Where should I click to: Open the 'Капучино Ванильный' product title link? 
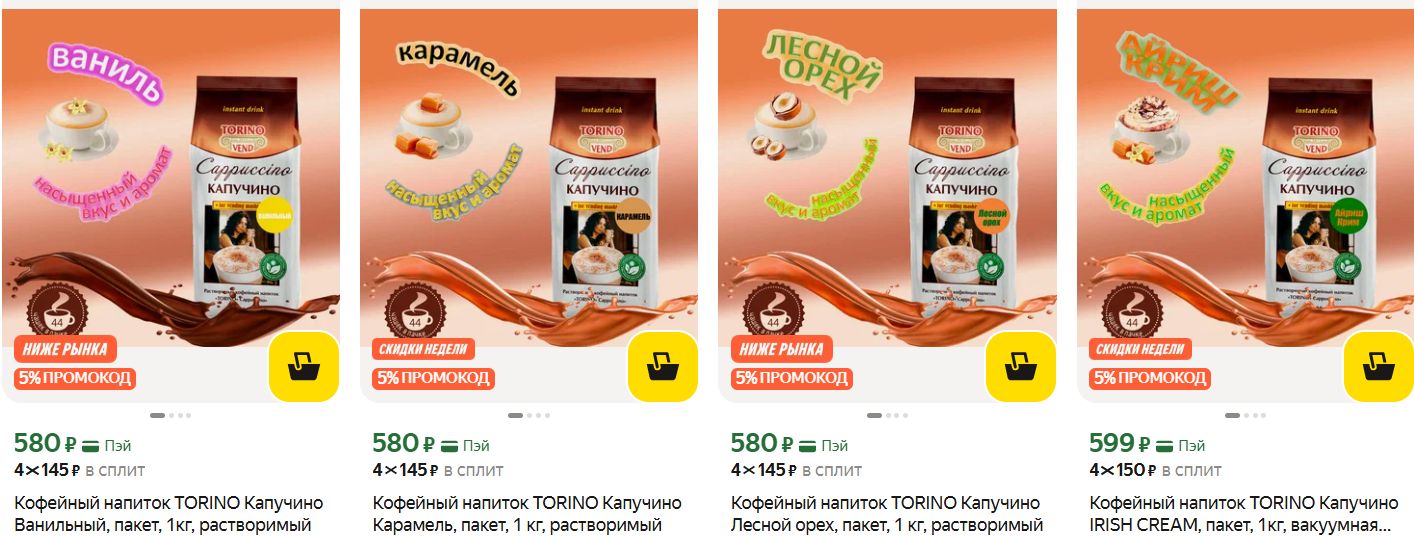(169, 513)
